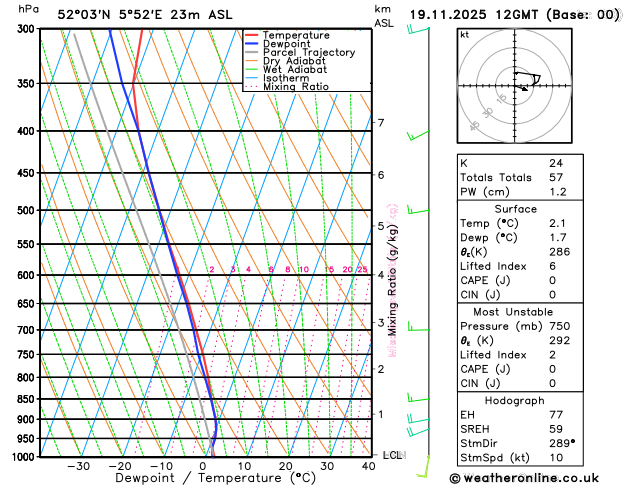Click the mixing ratio 10 label
This screenshot has height=486, width=629.
click(304, 269)
